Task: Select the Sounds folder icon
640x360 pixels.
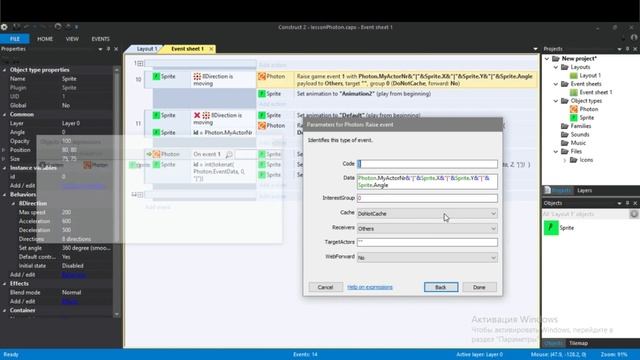Action: tap(565, 134)
